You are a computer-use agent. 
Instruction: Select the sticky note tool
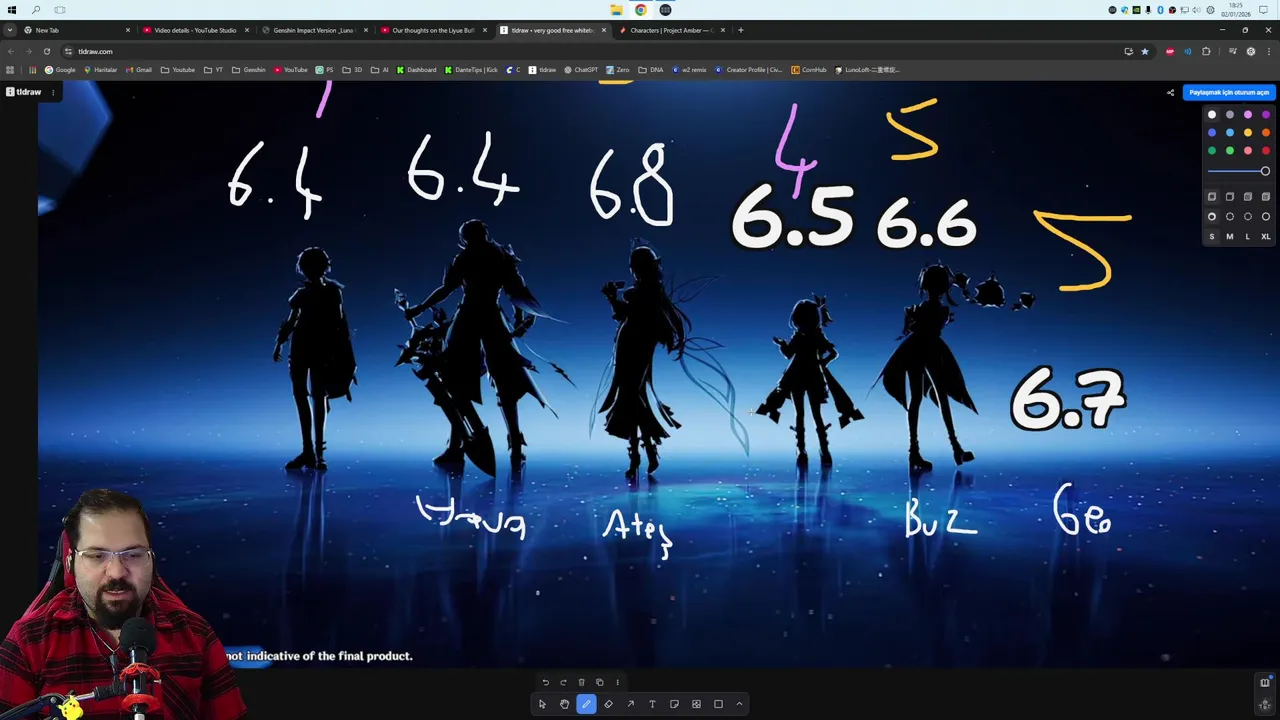(x=674, y=704)
